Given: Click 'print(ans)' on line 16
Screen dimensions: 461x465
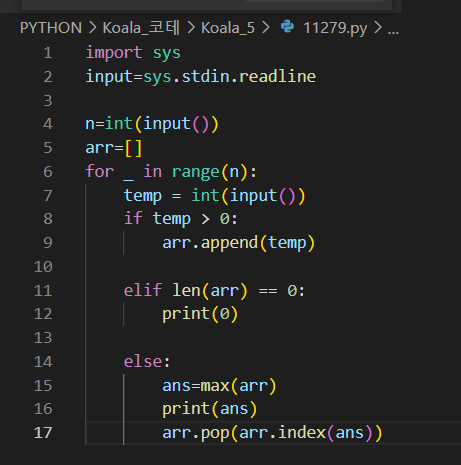Looking at the screenshot, I should [x=210, y=409].
